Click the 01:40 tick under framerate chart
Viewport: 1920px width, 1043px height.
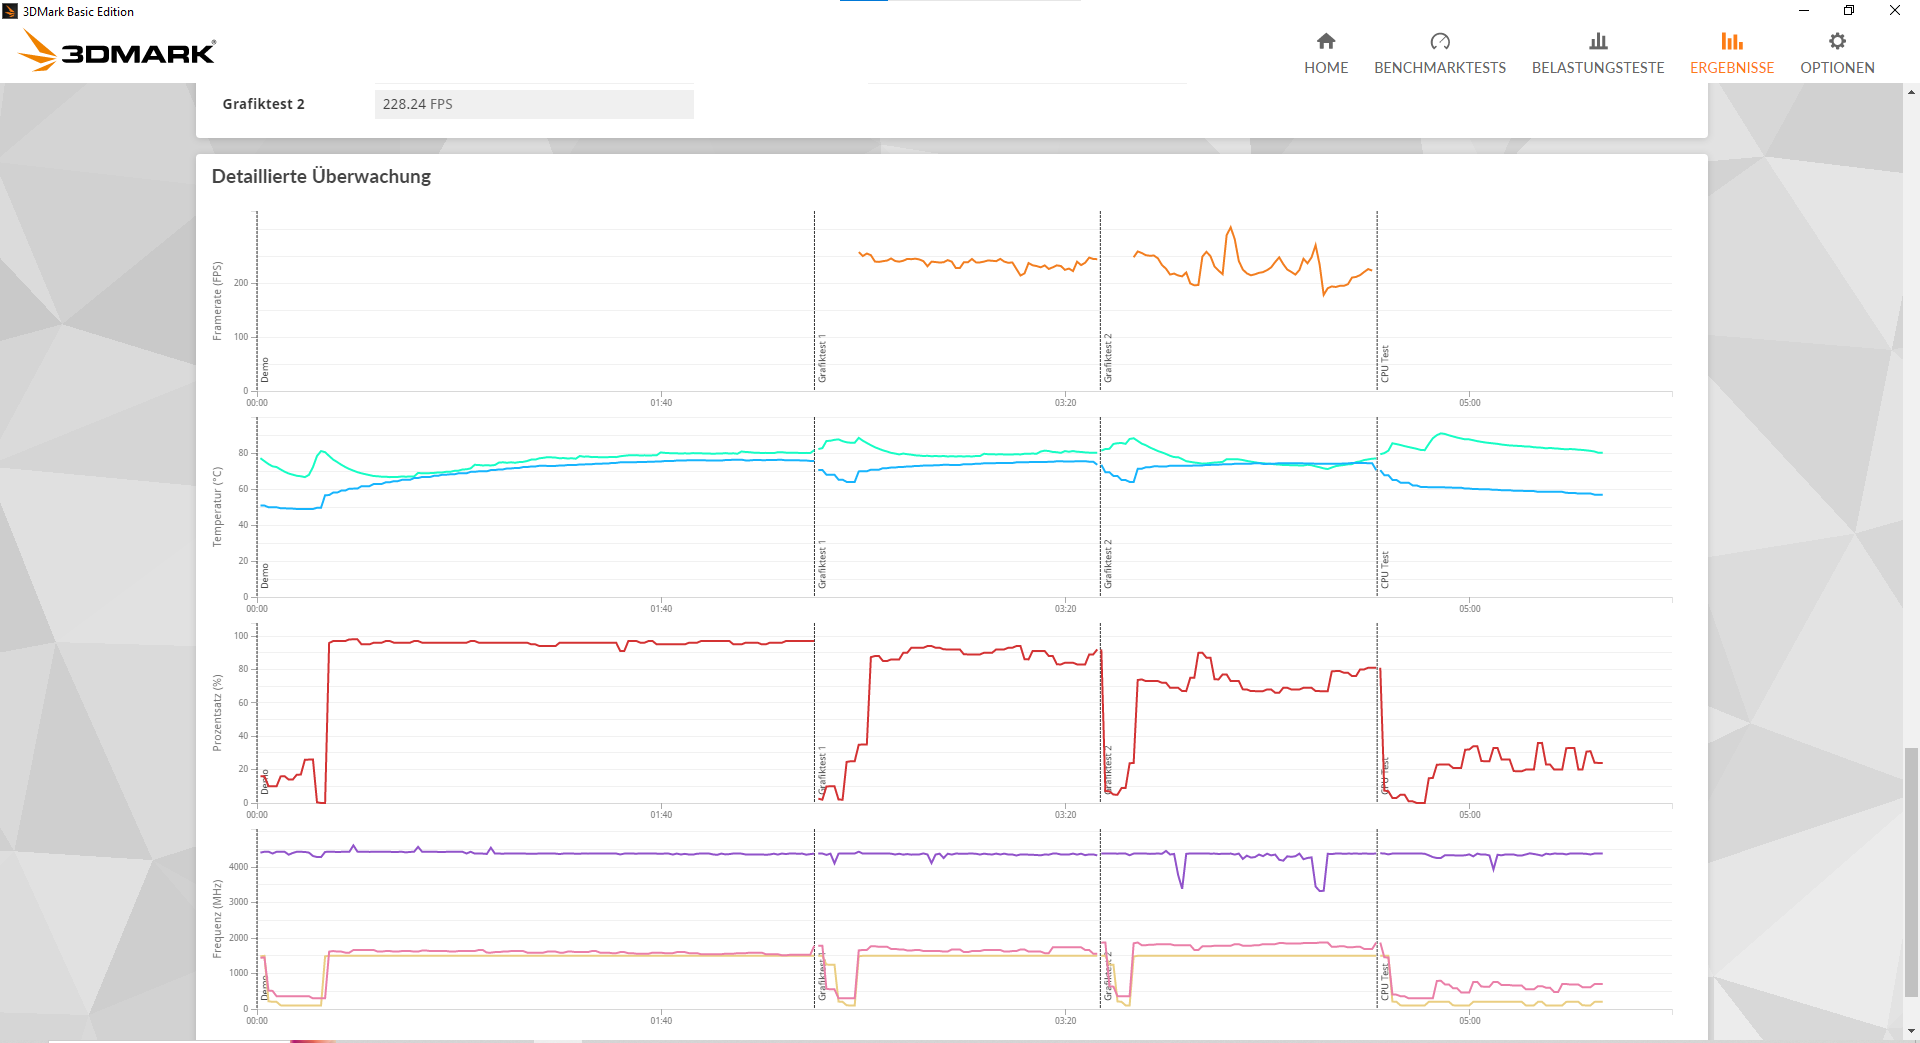[x=661, y=403]
